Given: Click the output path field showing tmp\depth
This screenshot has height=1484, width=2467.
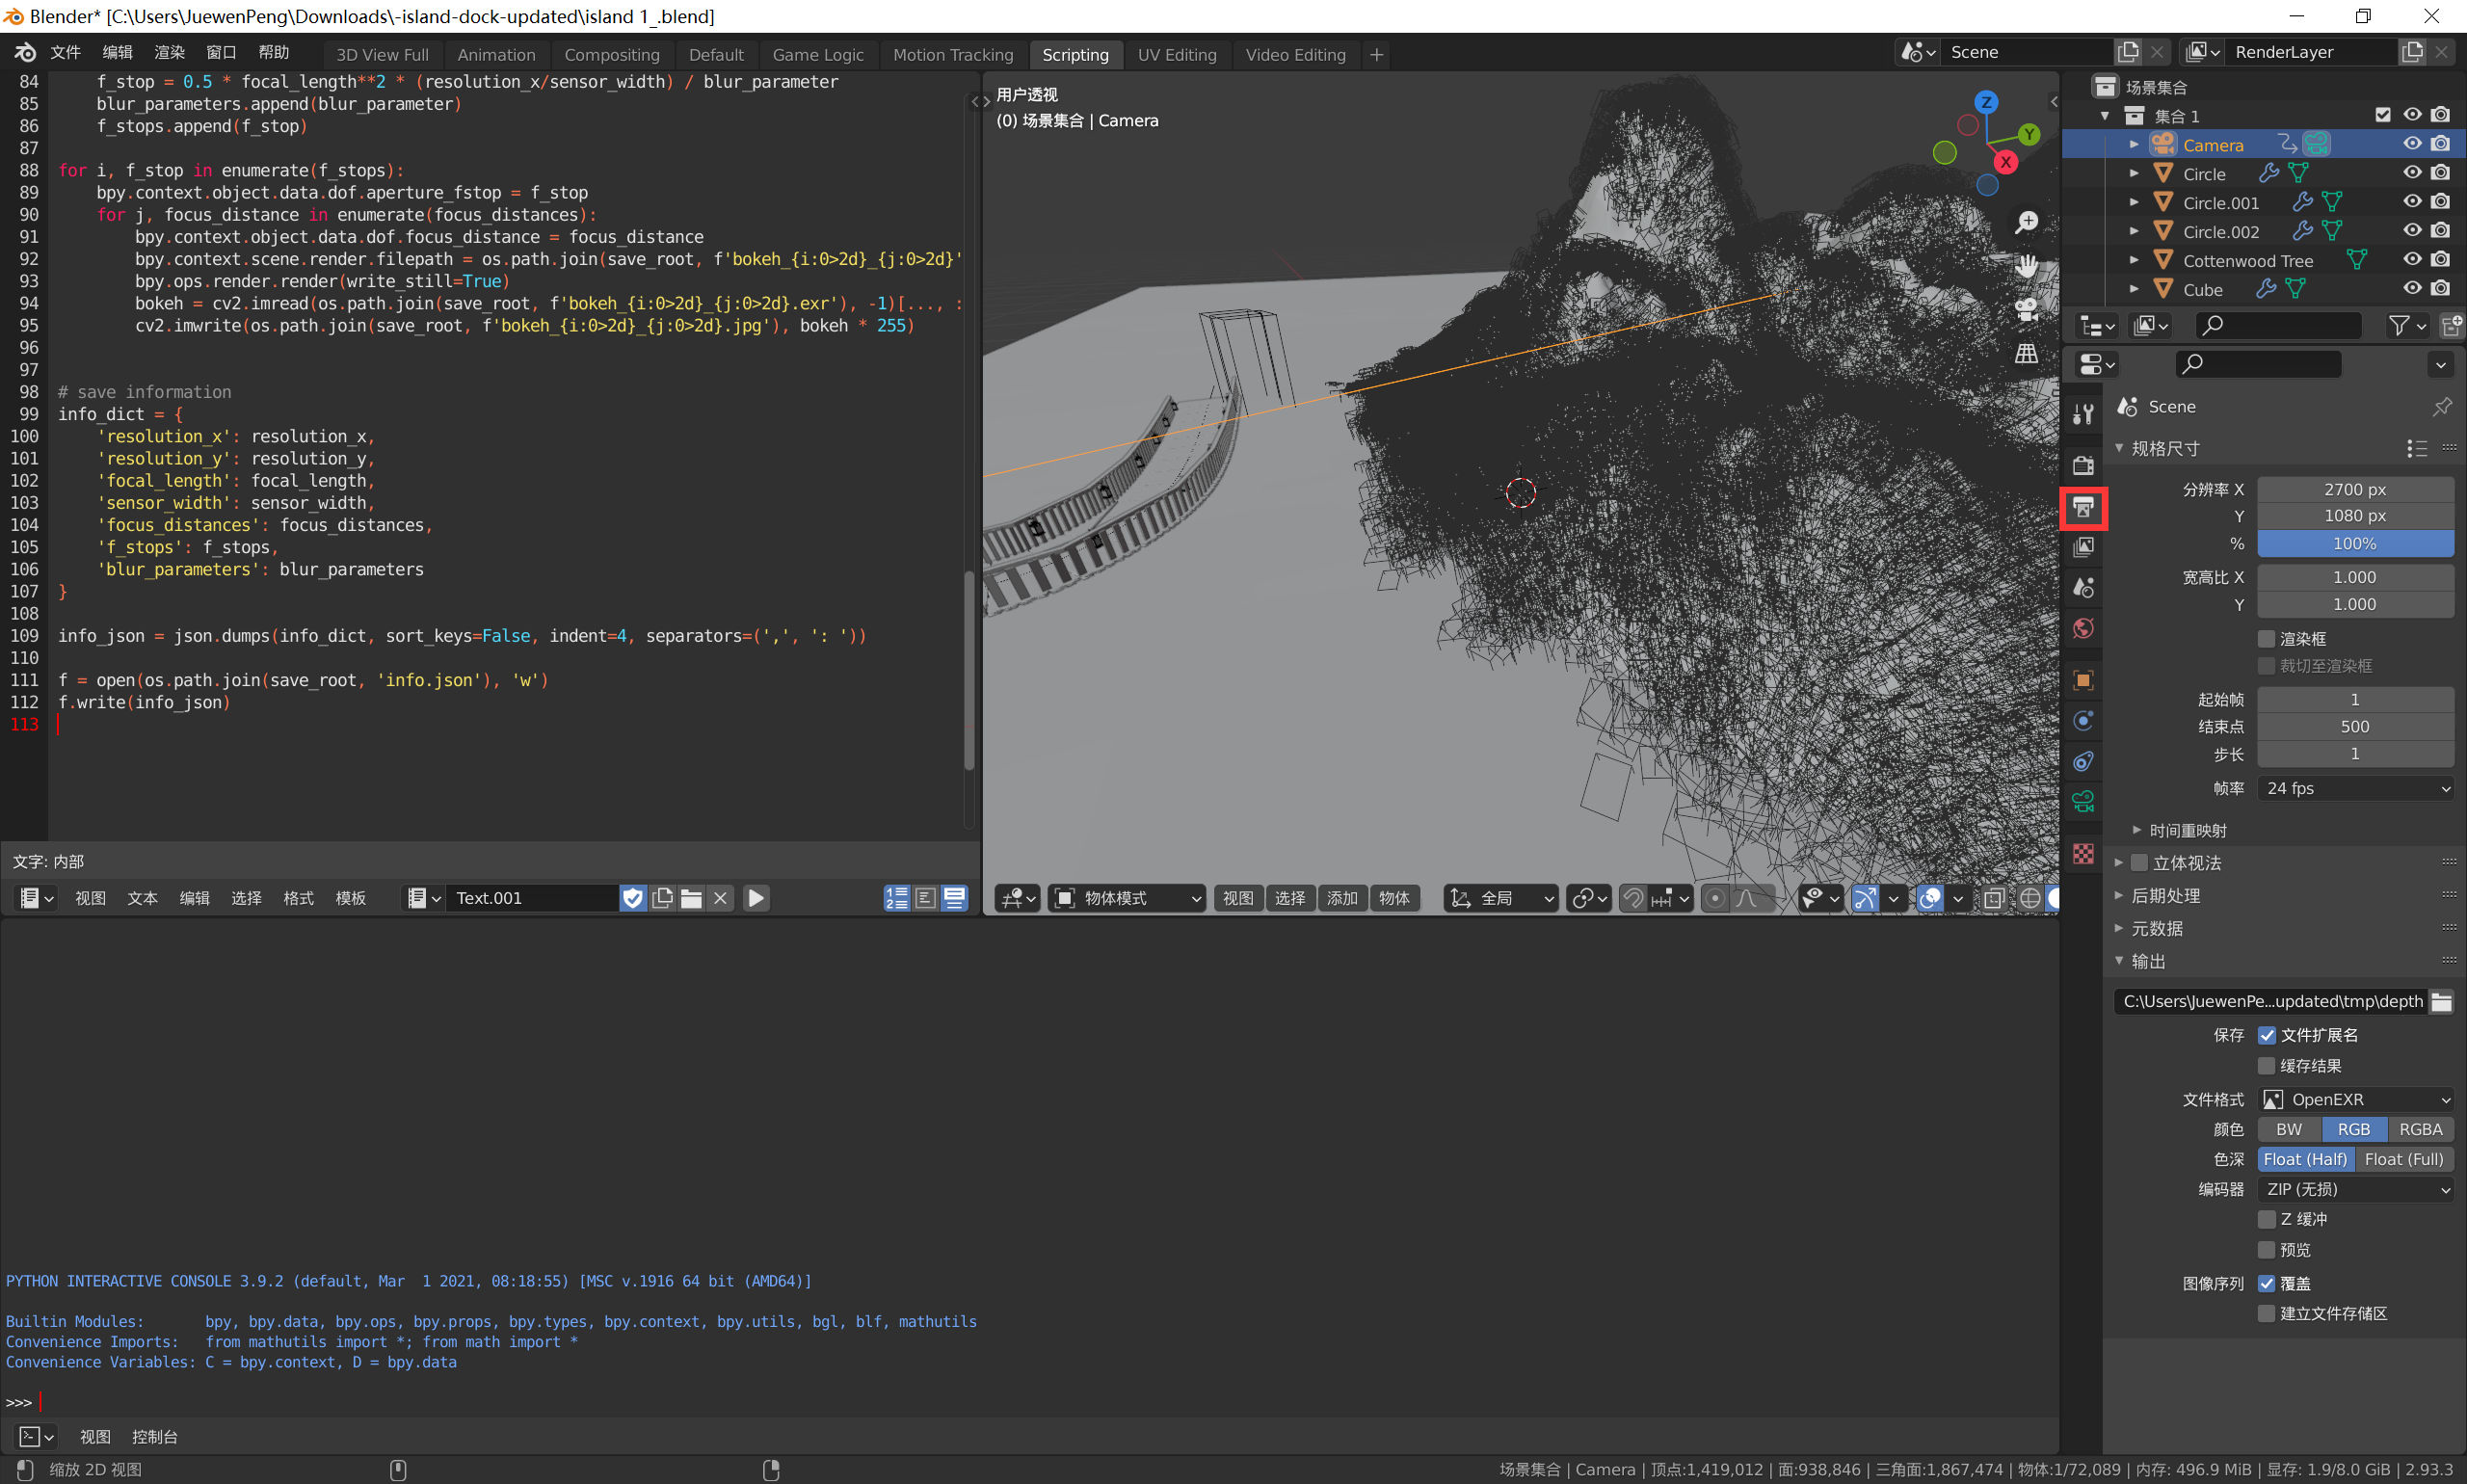Looking at the screenshot, I should (x=2270, y=1001).
